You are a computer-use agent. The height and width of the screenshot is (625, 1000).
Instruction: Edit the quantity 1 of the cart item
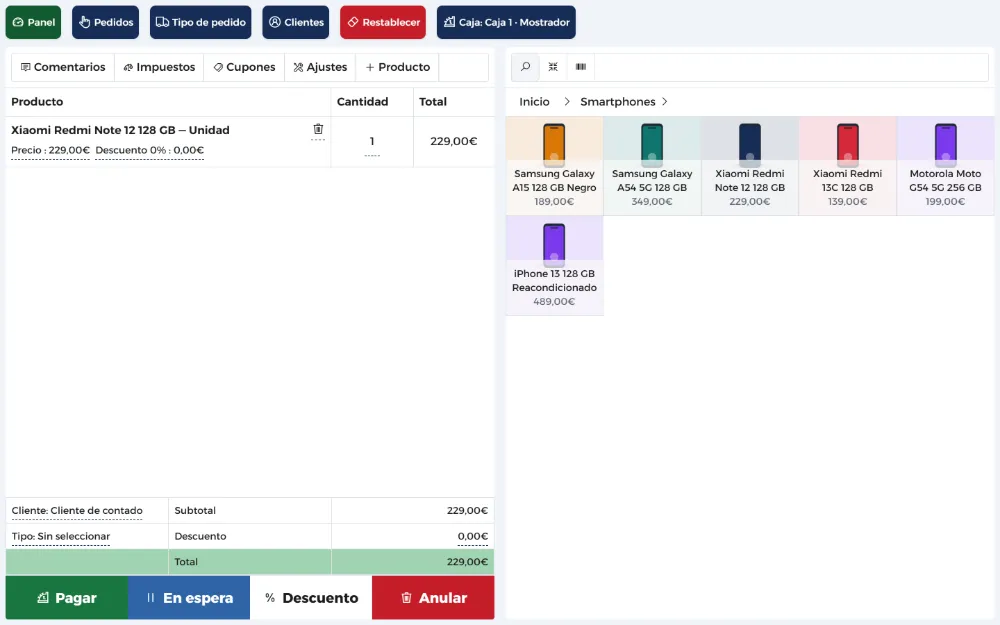pos(372,142)
